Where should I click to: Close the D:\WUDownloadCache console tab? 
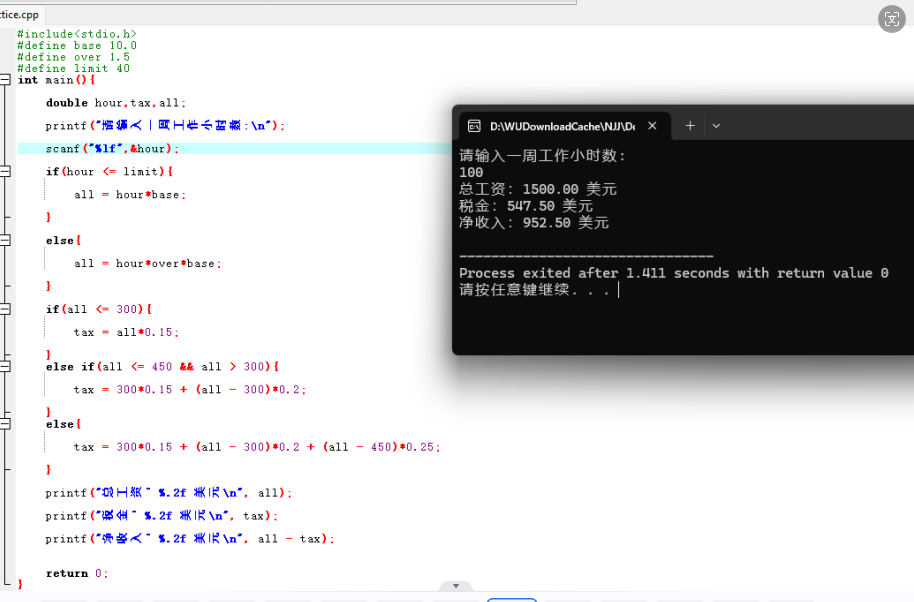652,126
